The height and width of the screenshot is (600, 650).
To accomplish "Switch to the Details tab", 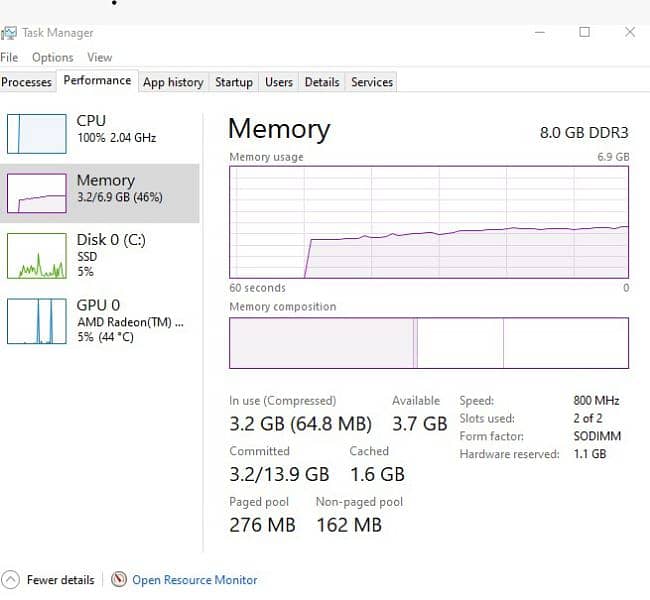I will pos(322,82).
